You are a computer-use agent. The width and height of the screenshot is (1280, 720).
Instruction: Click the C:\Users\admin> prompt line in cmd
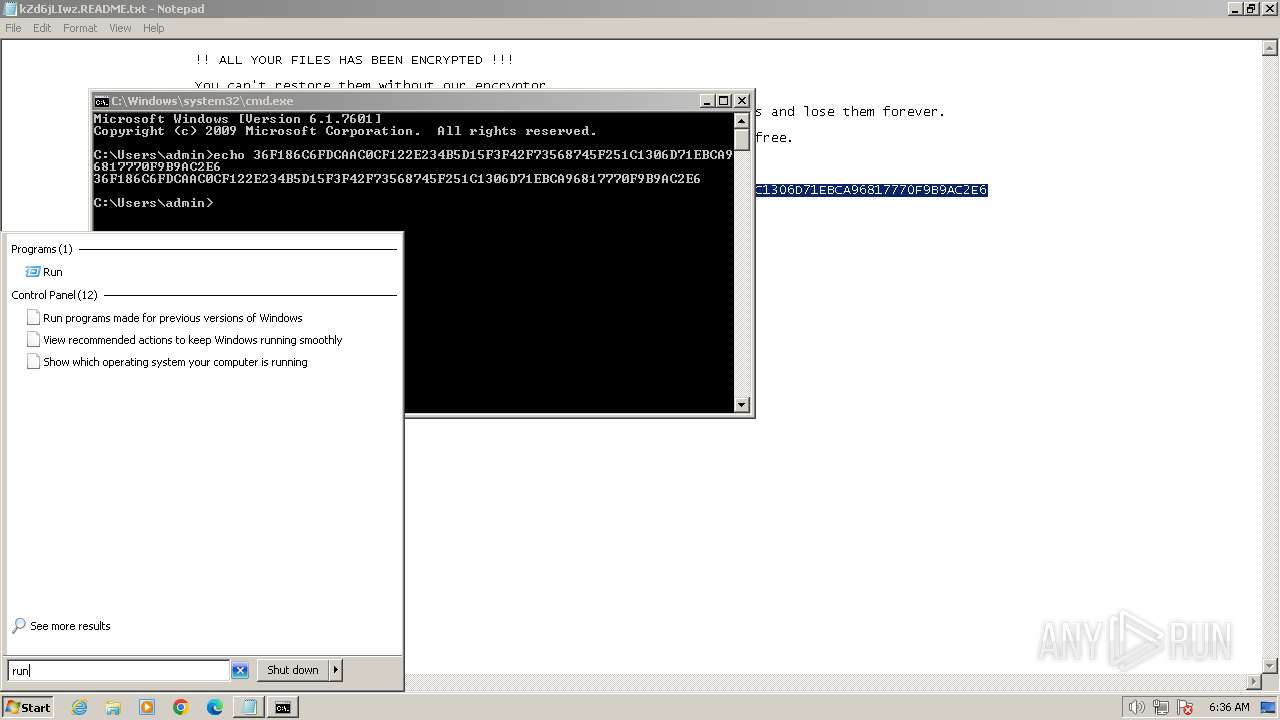pos(153,203)
